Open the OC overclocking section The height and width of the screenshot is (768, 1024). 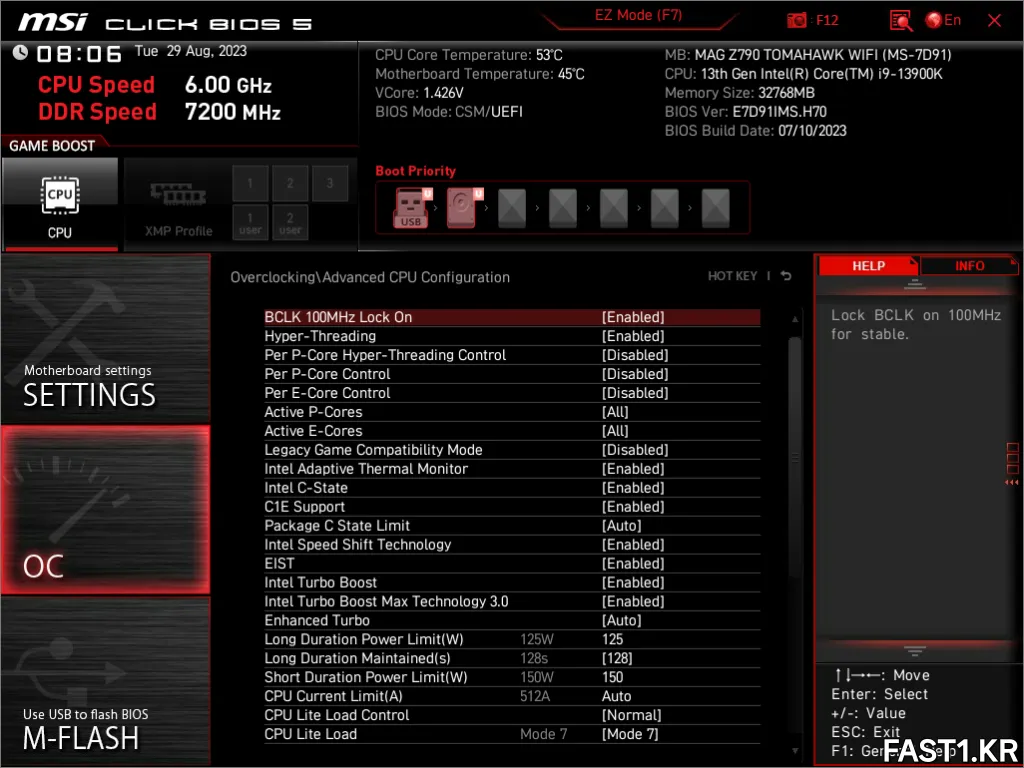(x=105, y=510)
